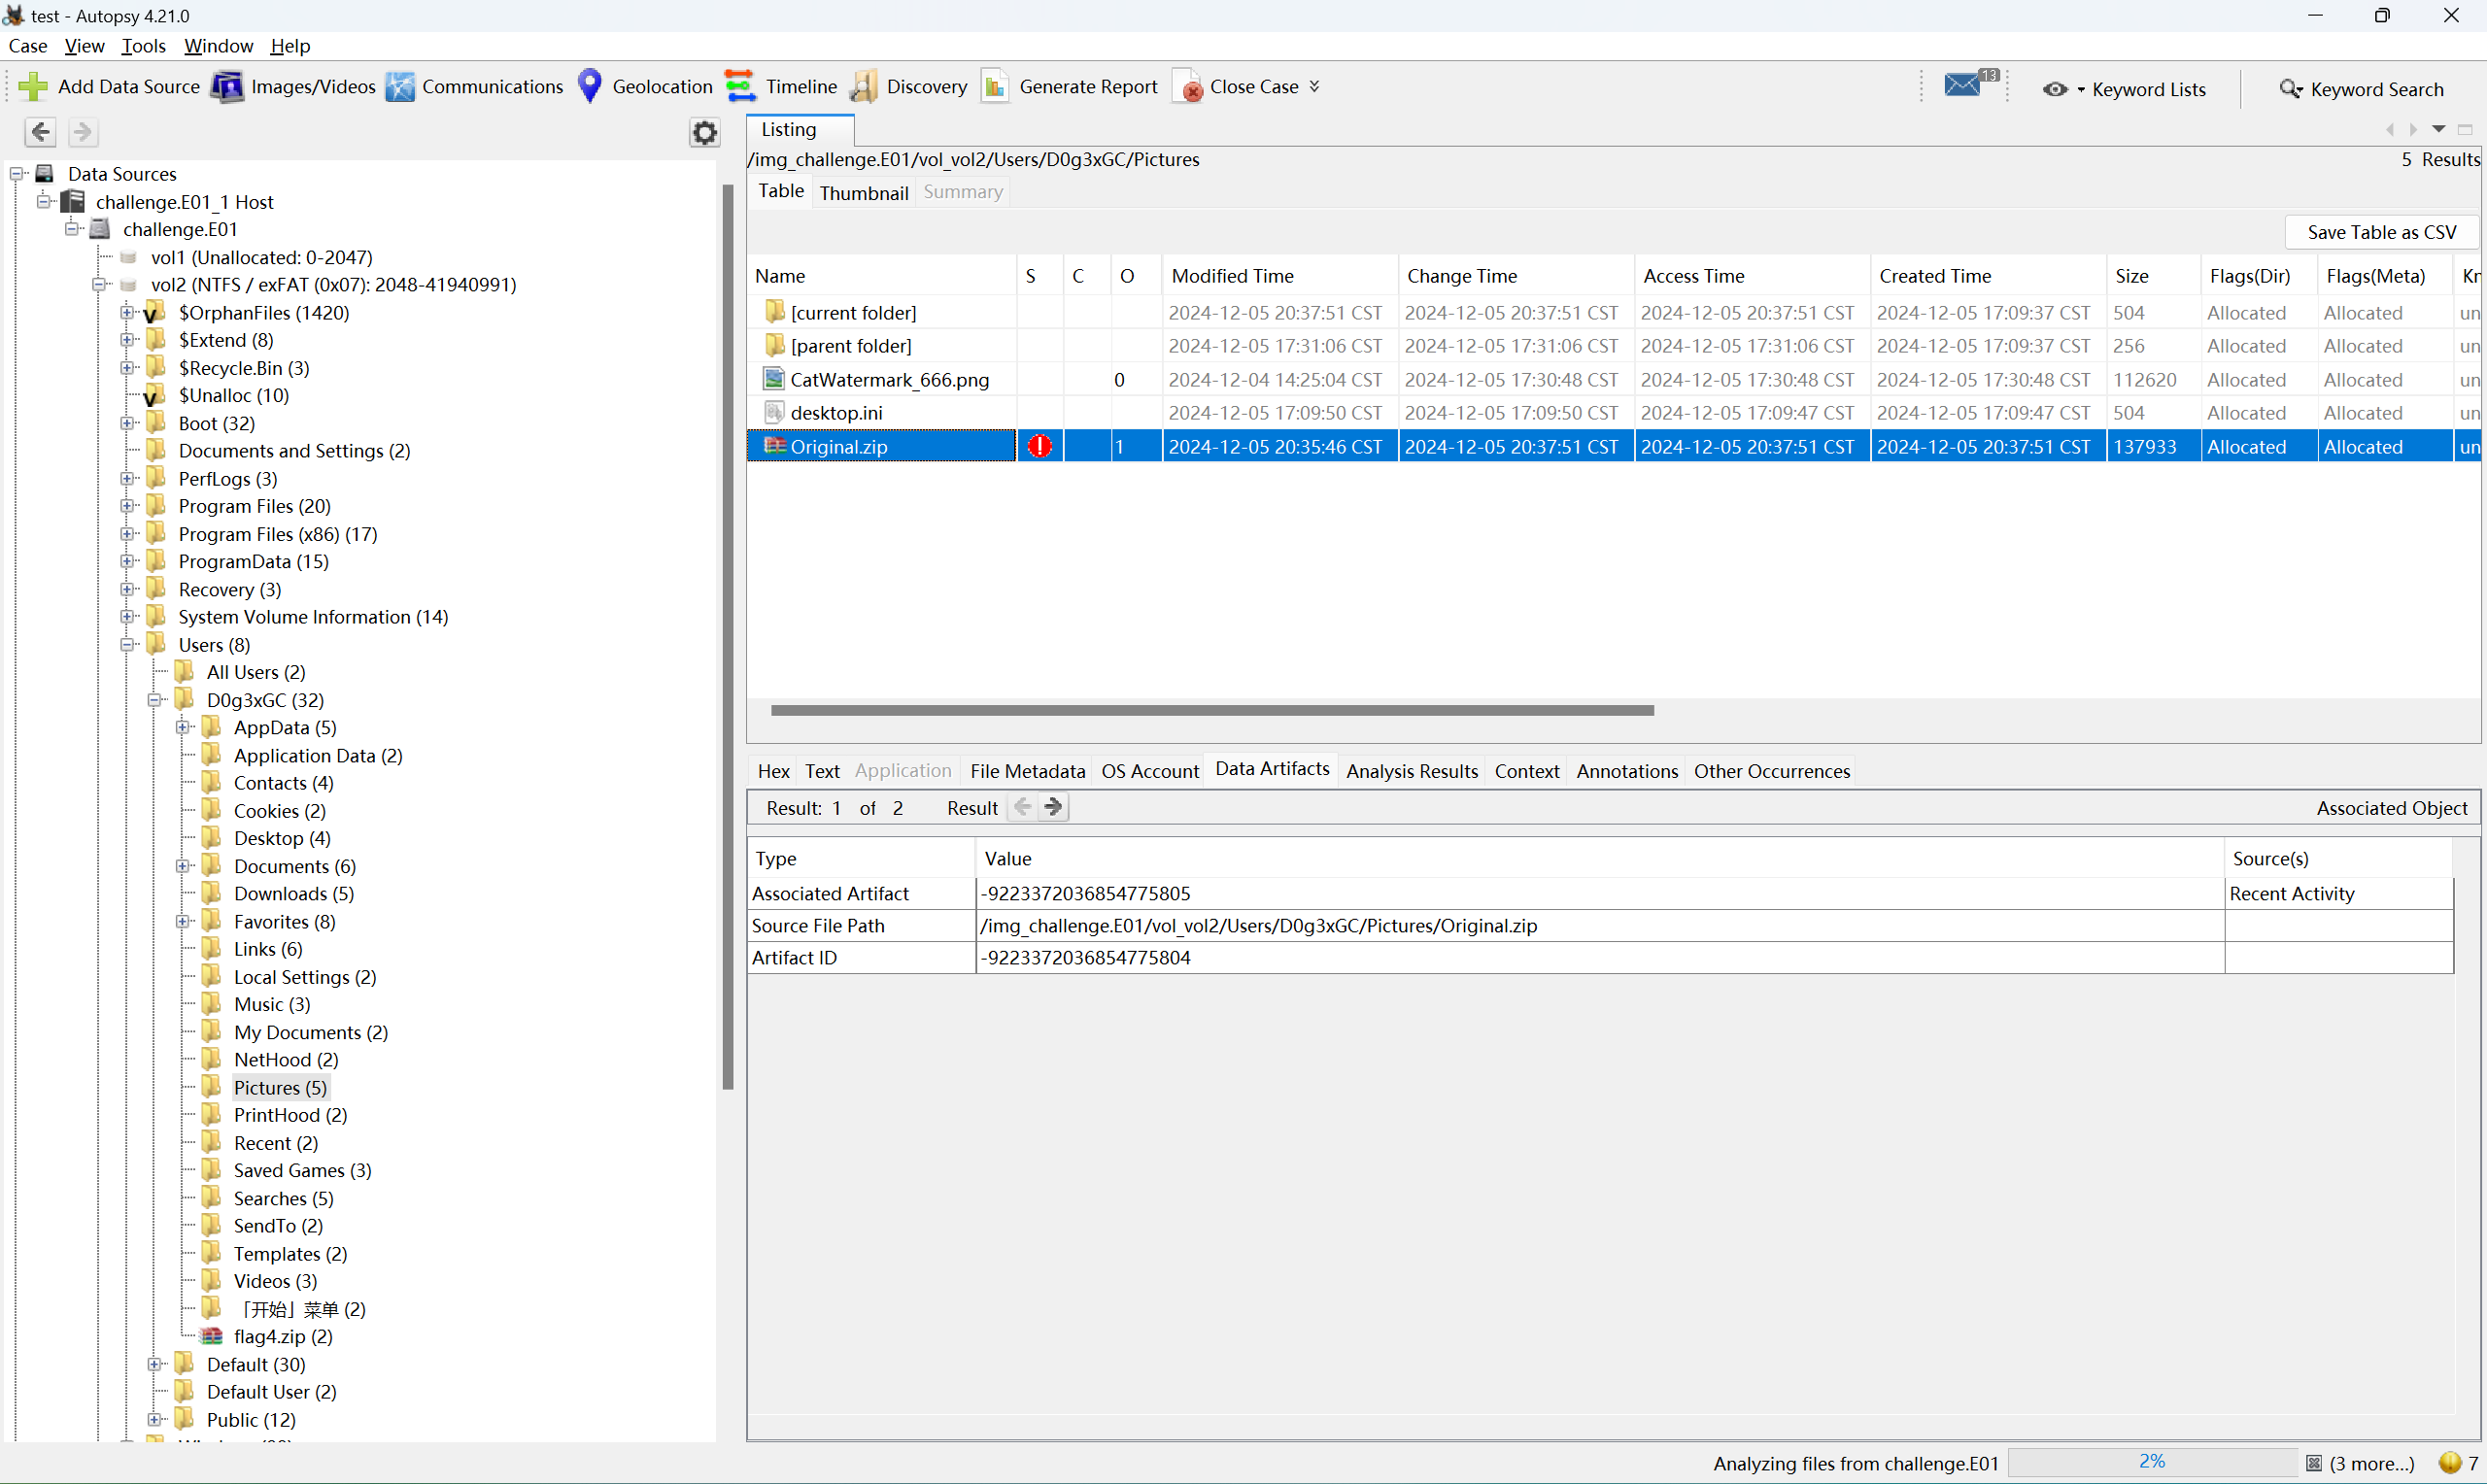Open the Window menu
This screenshot has width=2487, height=1484.
(x=218, y=46)
